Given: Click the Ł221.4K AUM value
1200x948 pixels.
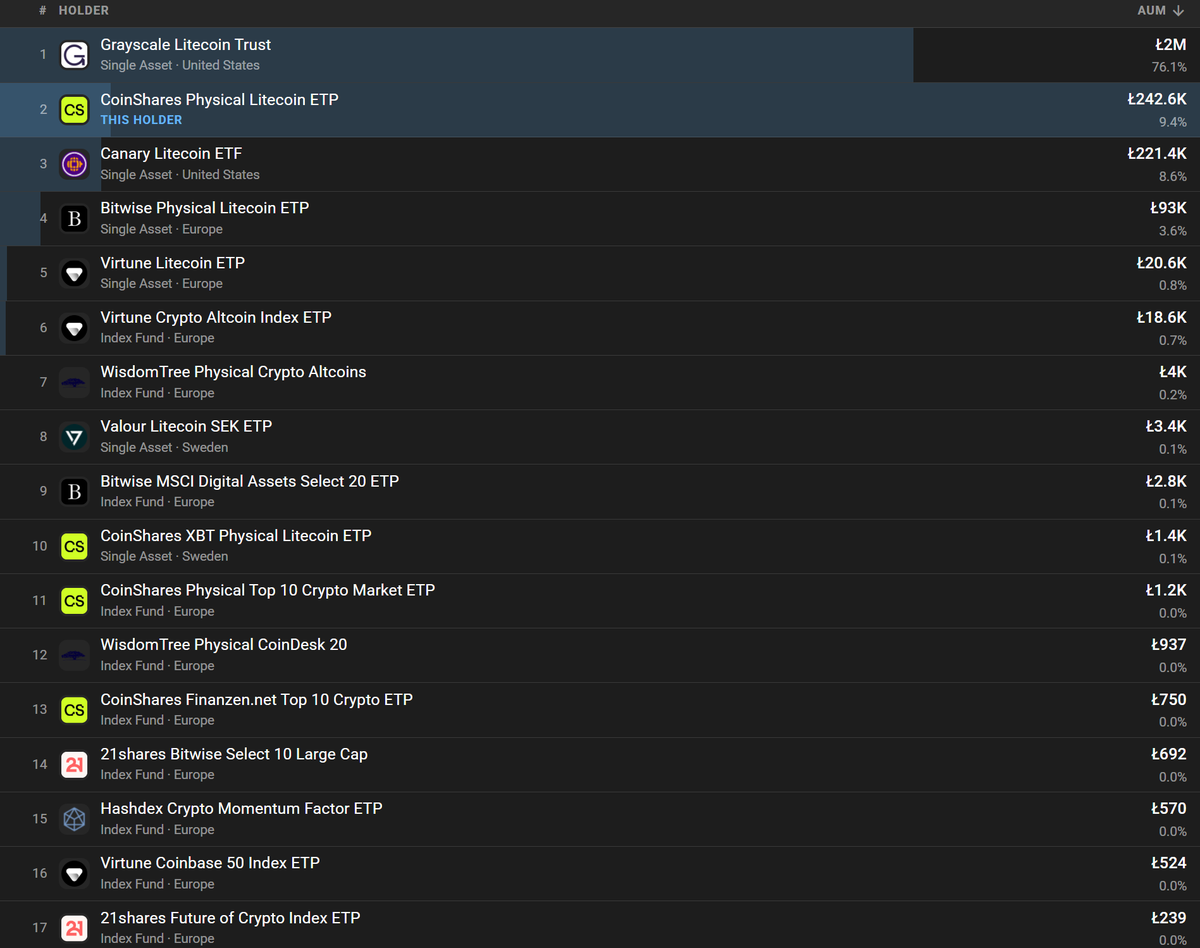Looking at the screenshot, I should pos(1157,154).
